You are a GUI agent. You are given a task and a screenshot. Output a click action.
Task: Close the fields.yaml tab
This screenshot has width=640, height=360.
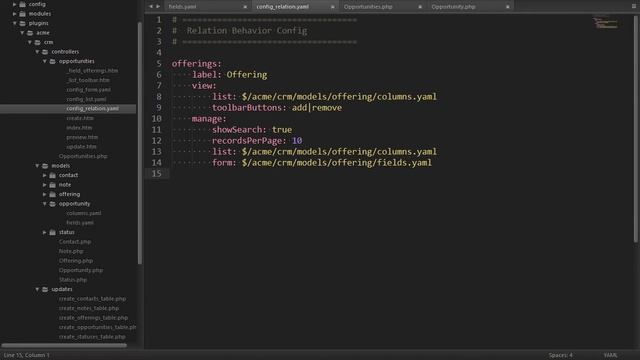coord(245,7)
